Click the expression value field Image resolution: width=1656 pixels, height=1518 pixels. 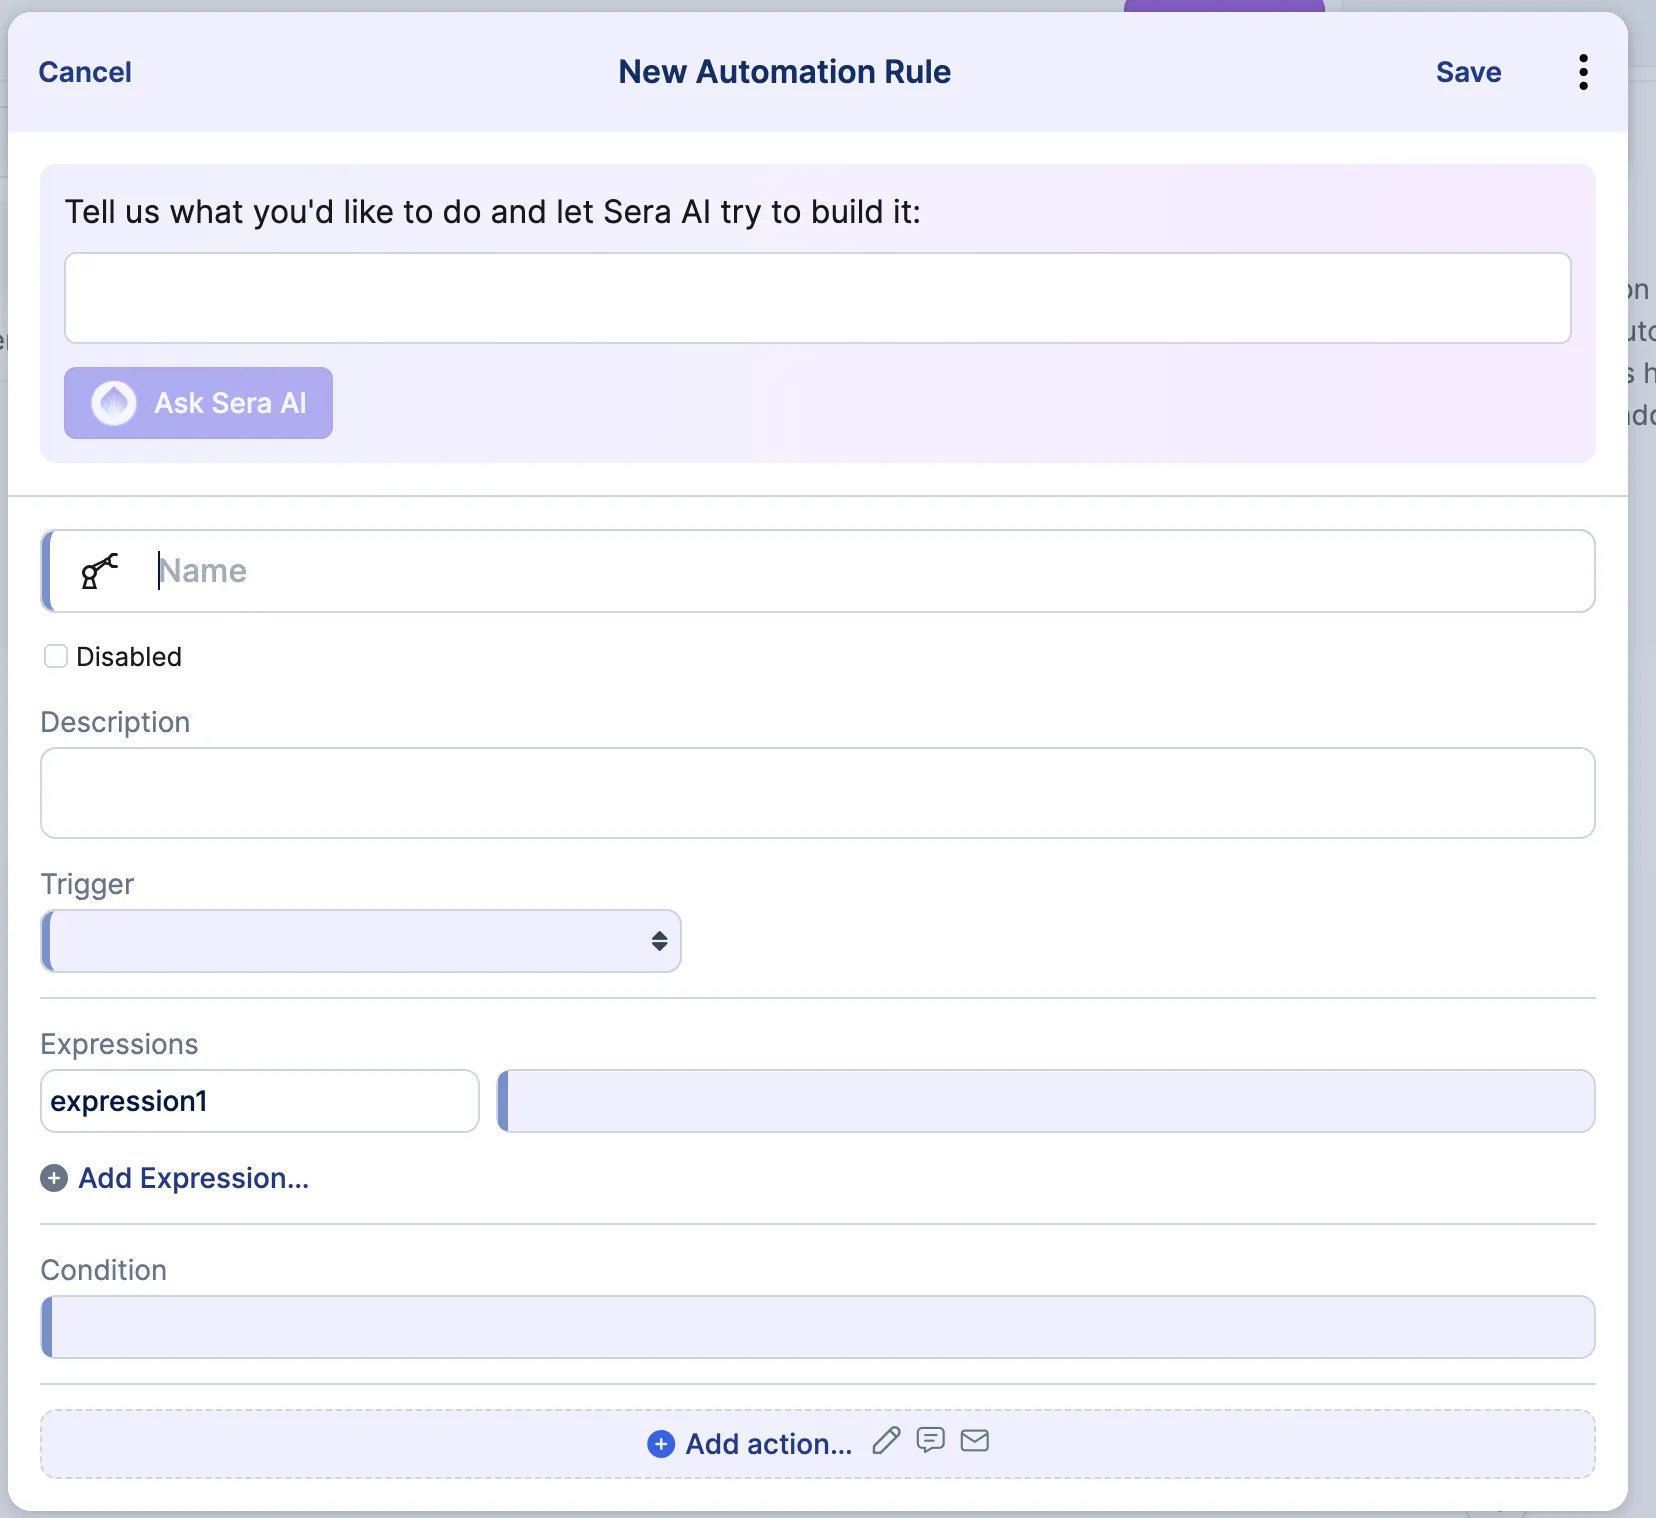[1046, 1101]
